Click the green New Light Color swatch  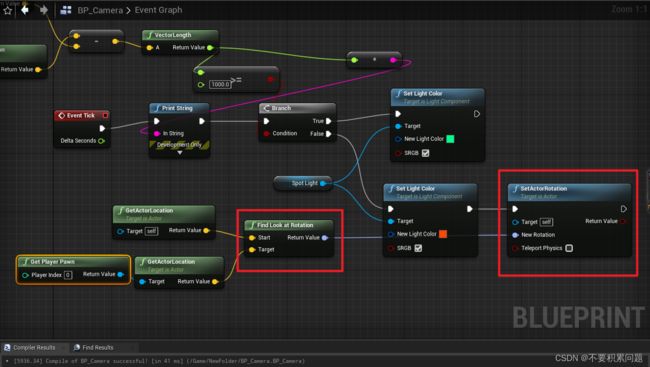[450, 139]
